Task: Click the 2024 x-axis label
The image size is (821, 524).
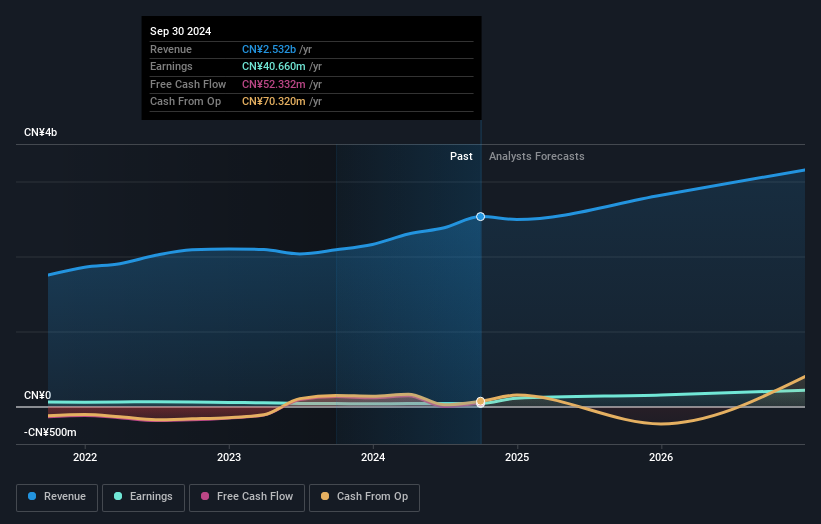Action: click(373, 458)
